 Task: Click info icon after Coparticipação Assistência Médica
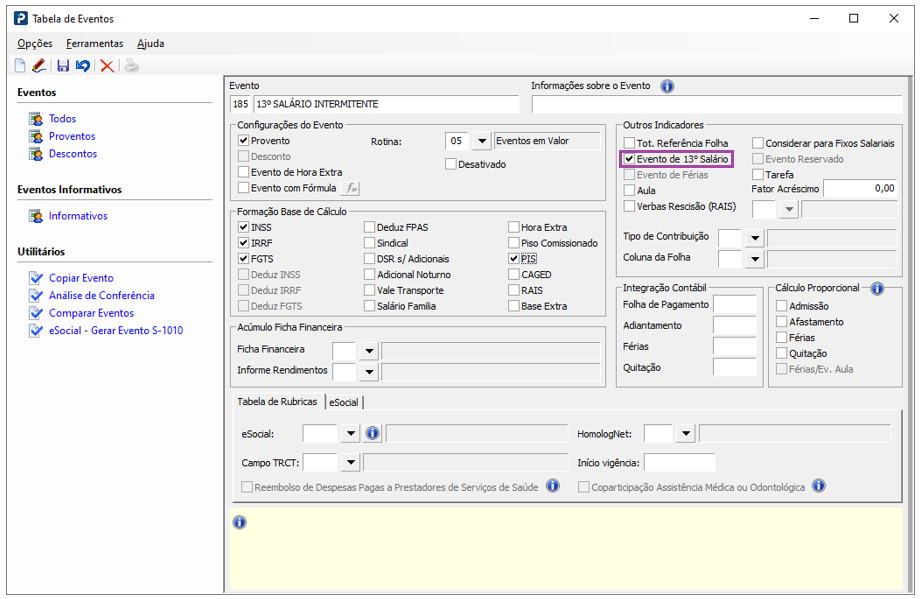click(819, 486)
